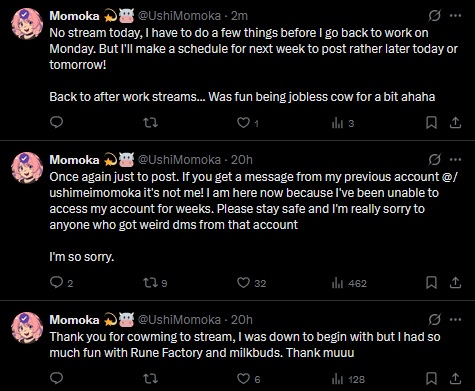Reply to the hacked account warning tweet

coord(61,283)
